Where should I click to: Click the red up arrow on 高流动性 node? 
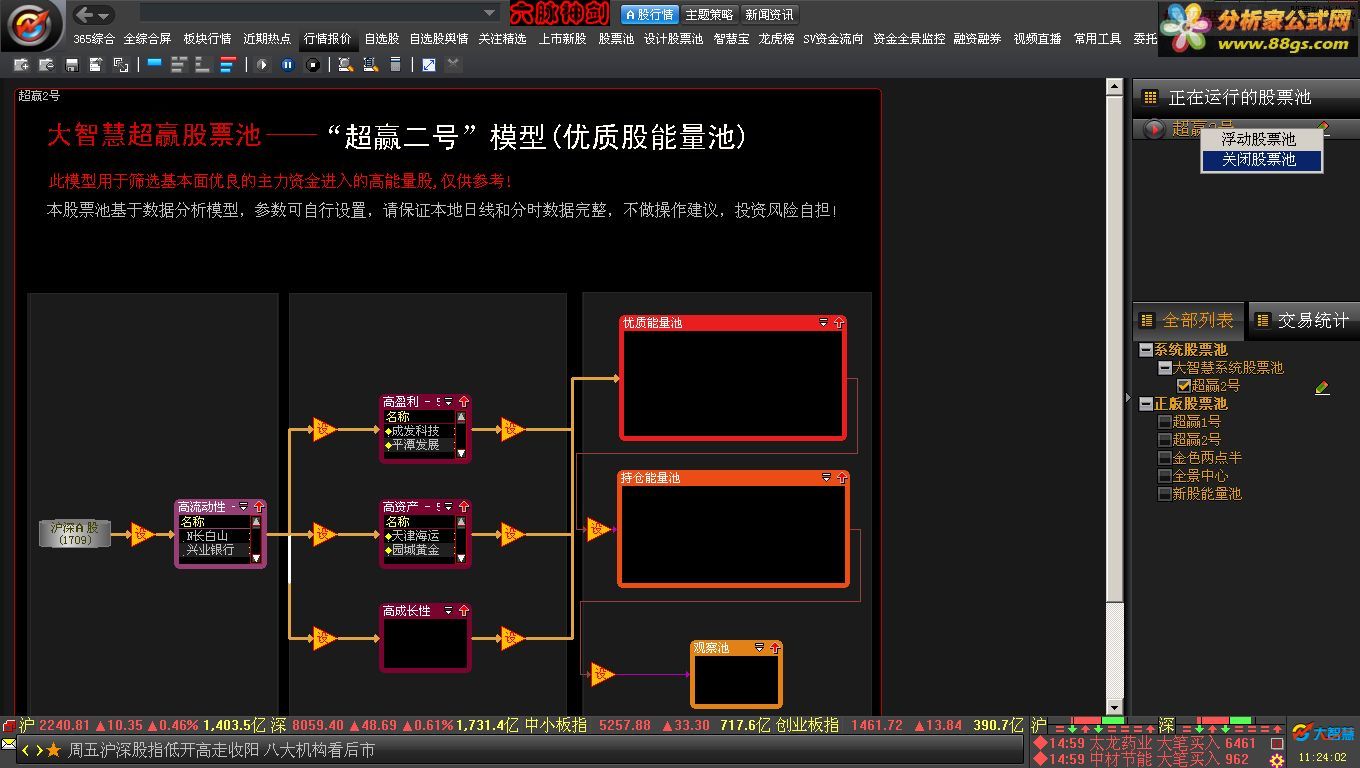point(258,507)
